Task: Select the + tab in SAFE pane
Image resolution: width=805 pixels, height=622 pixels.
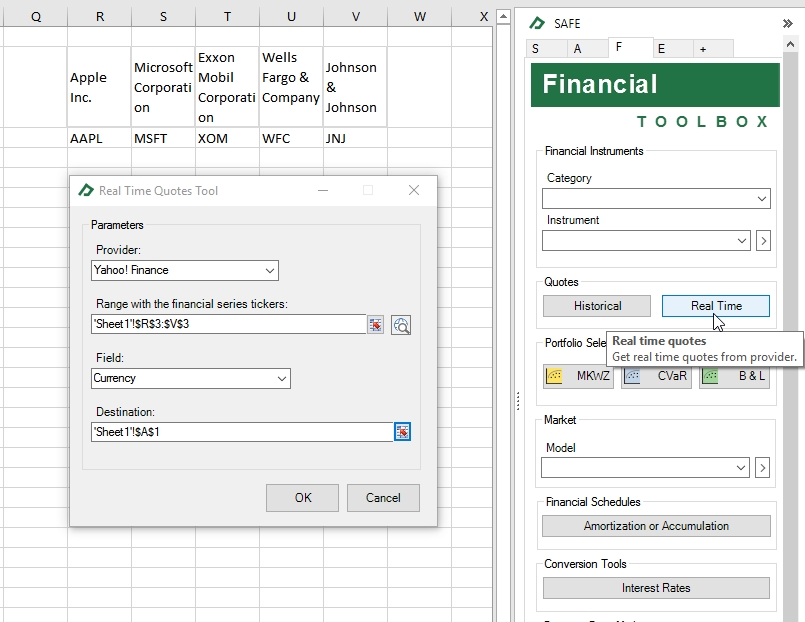Action: click(702, 49)
